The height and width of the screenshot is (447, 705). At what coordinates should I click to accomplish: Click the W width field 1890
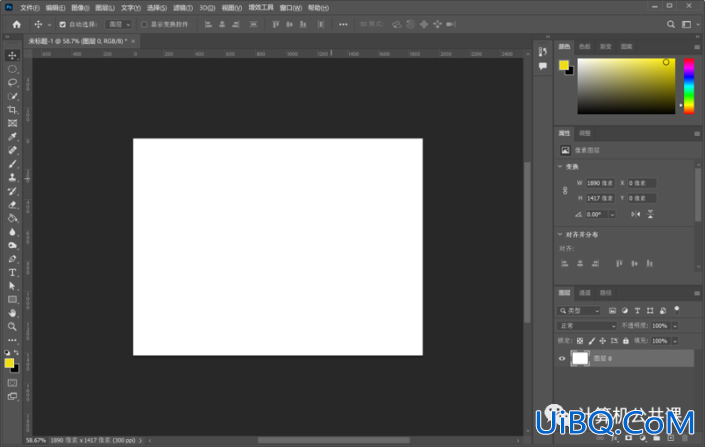[600, 183]
